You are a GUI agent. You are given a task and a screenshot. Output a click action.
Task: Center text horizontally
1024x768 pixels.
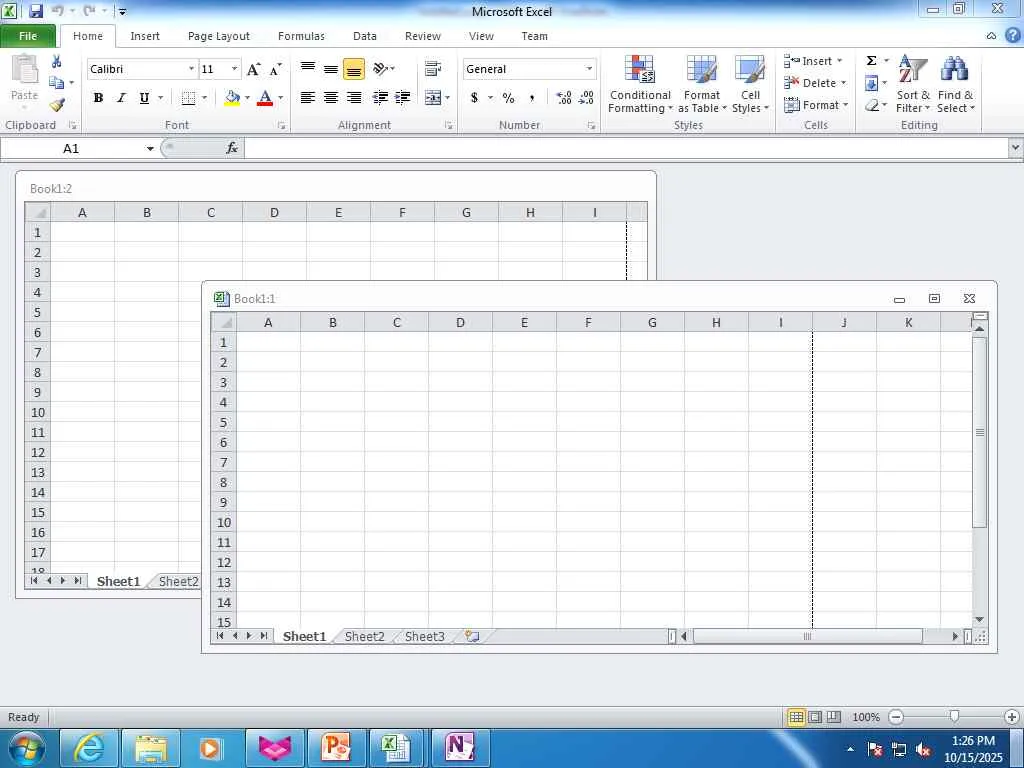(x=331, y=98)
